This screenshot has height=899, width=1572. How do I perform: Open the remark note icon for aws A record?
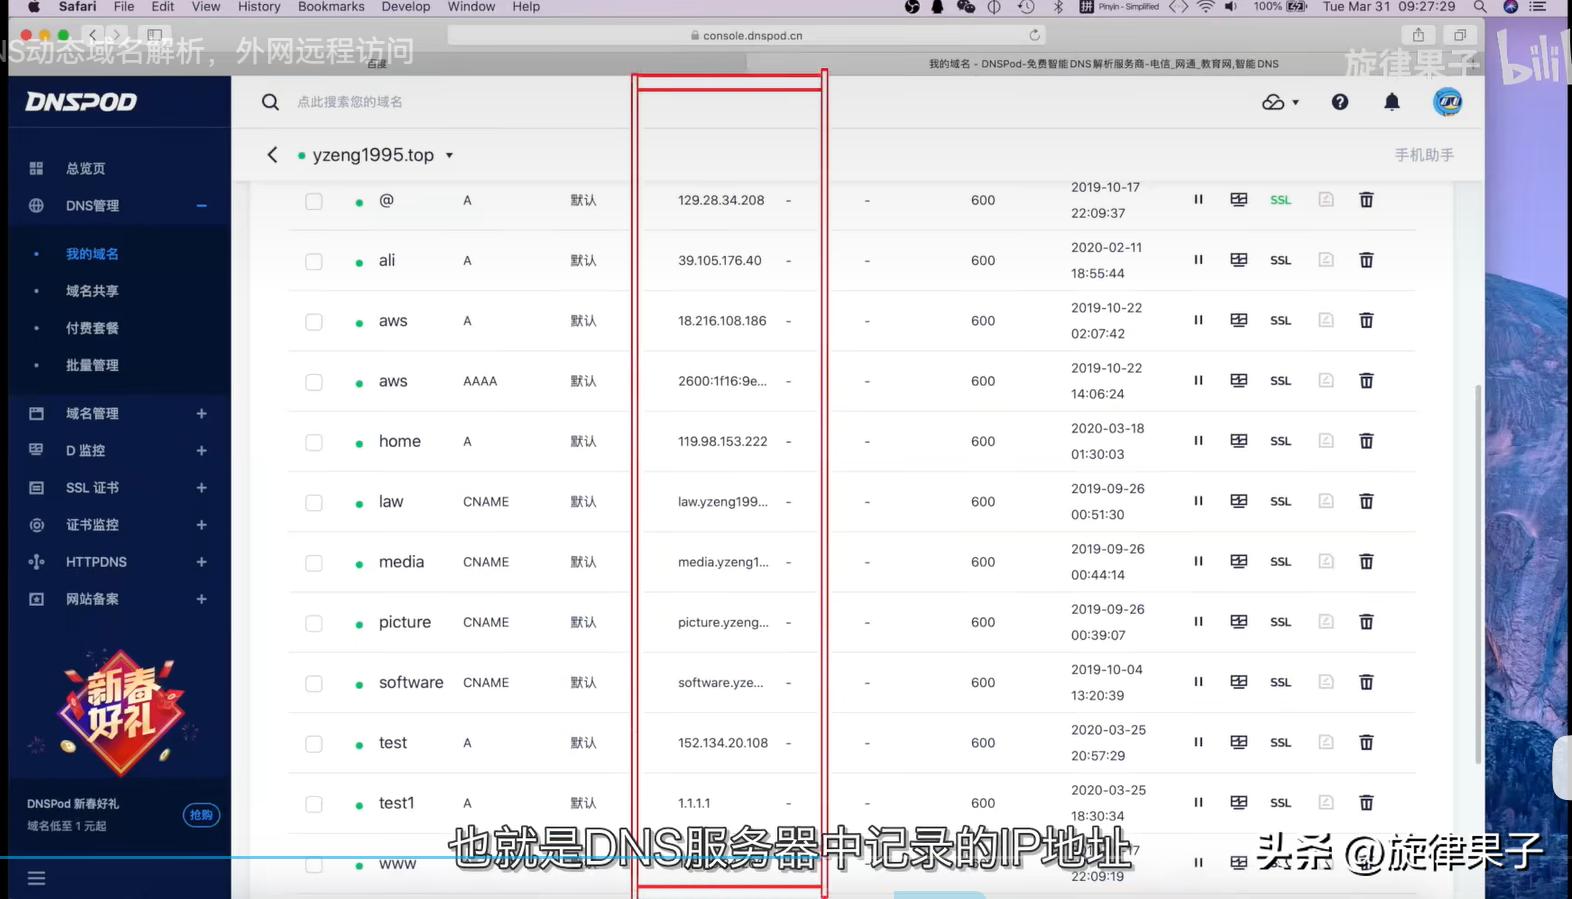click(1326, 321)
